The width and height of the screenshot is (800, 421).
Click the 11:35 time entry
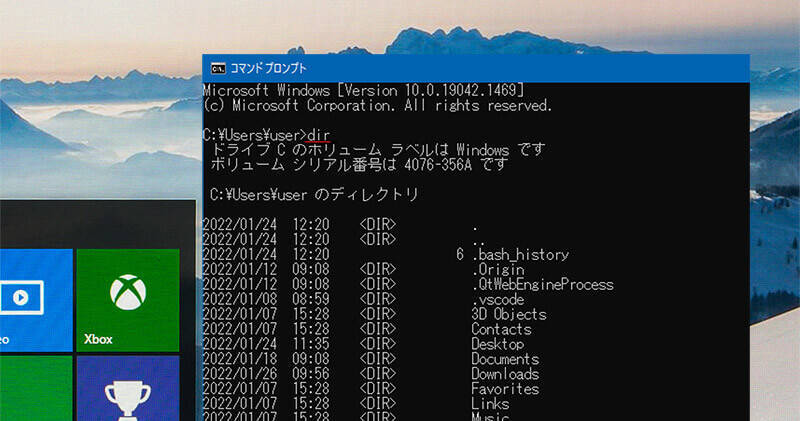click(x=311, y=344)
